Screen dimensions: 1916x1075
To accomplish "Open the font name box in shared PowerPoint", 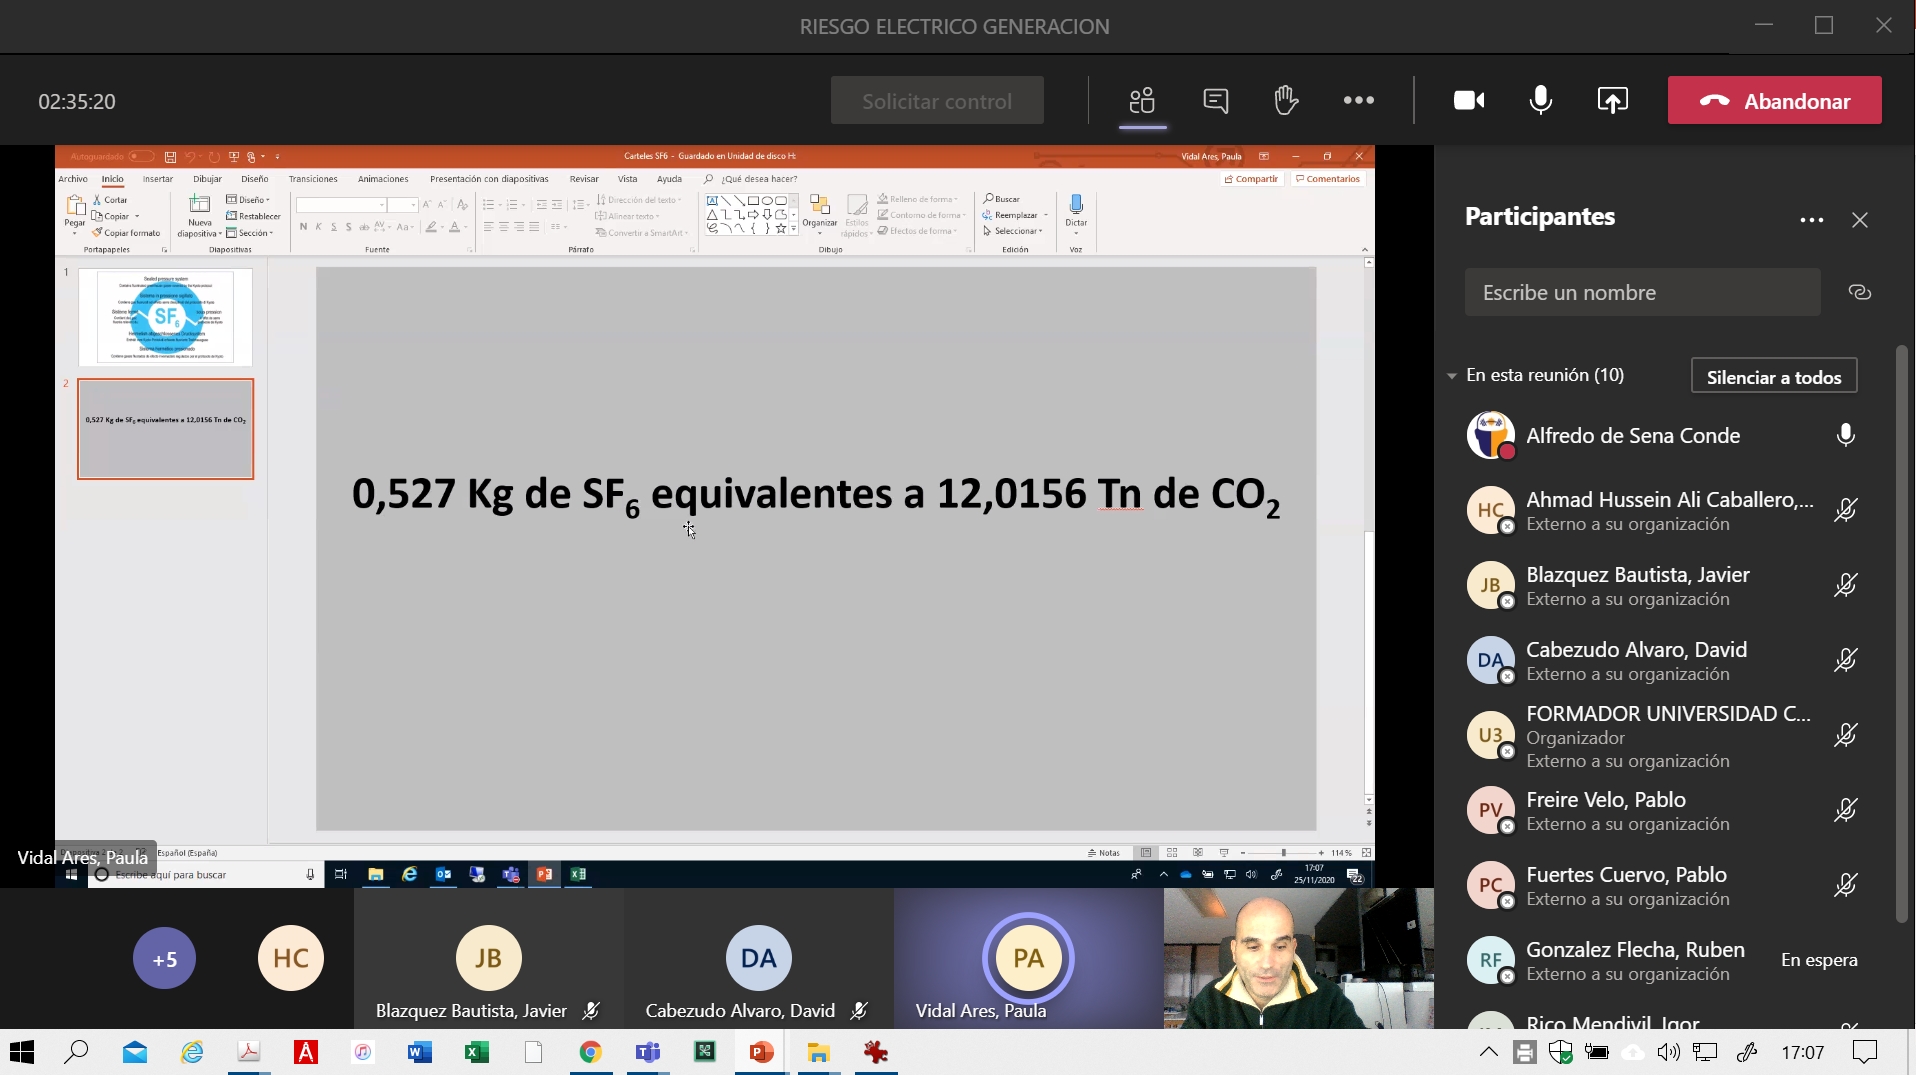I will [341, 205].
